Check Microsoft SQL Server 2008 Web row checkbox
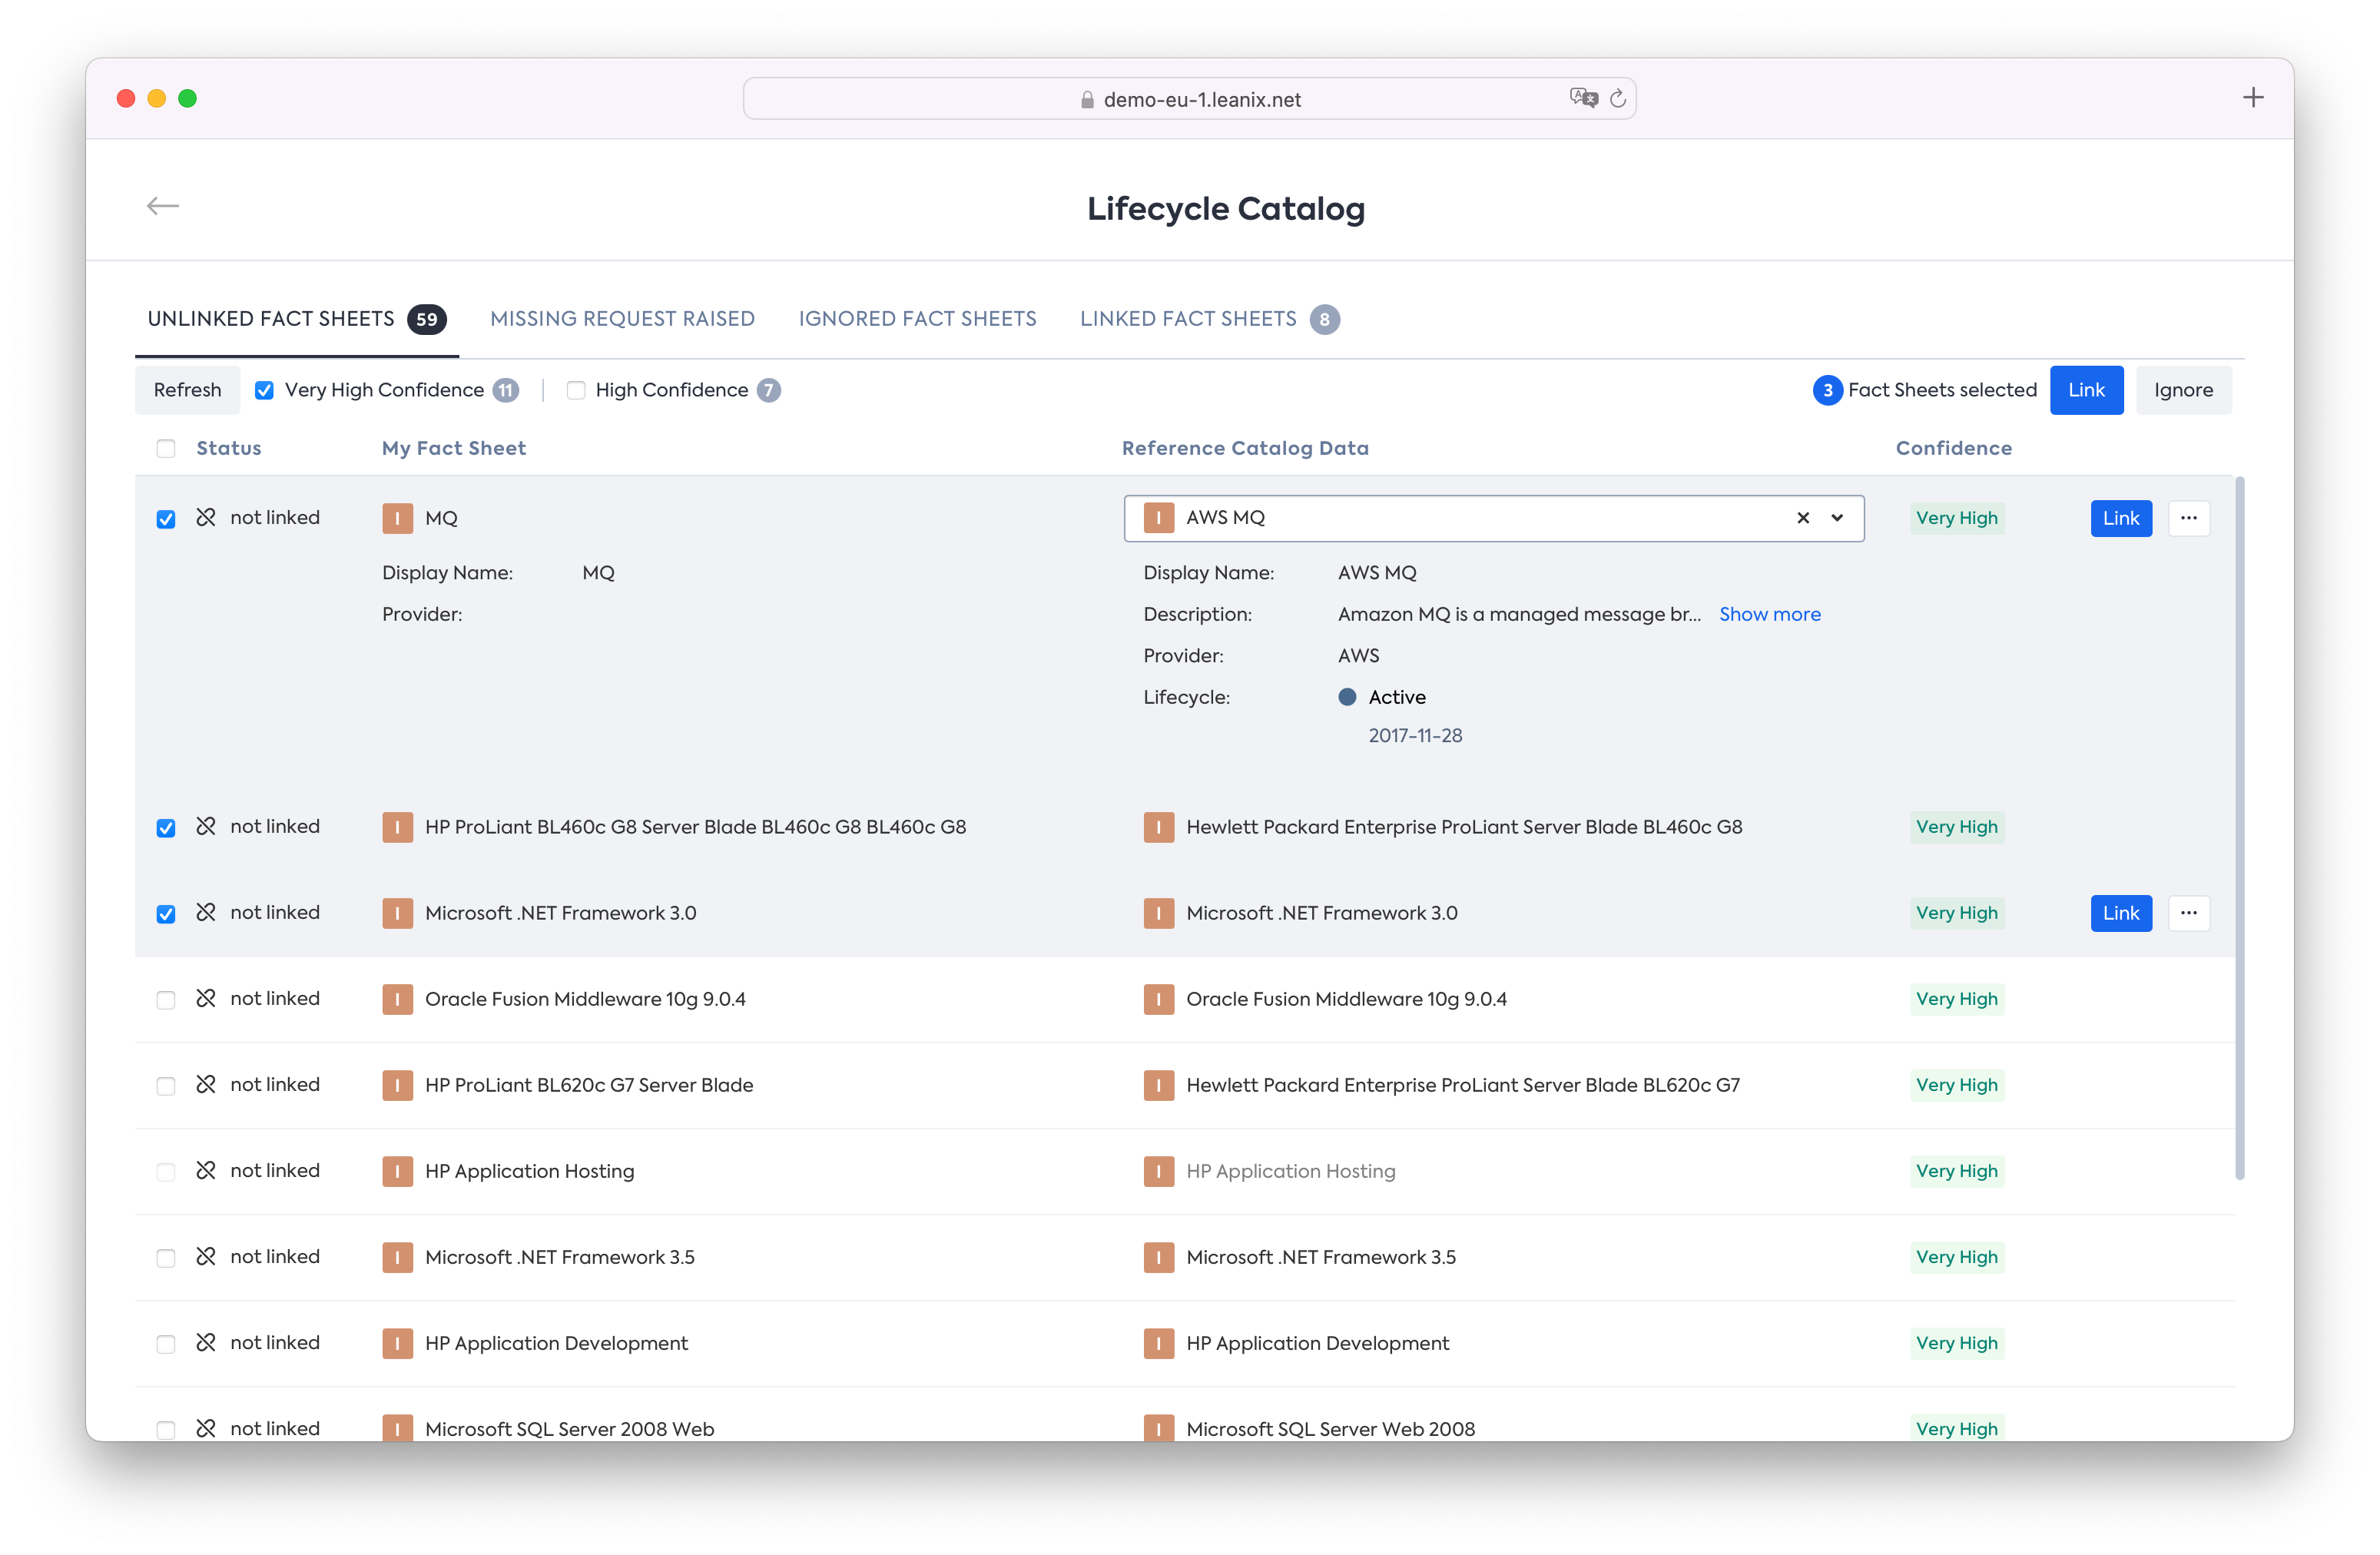Viewport: 2380px width, 1555px height. [166, 1430]
